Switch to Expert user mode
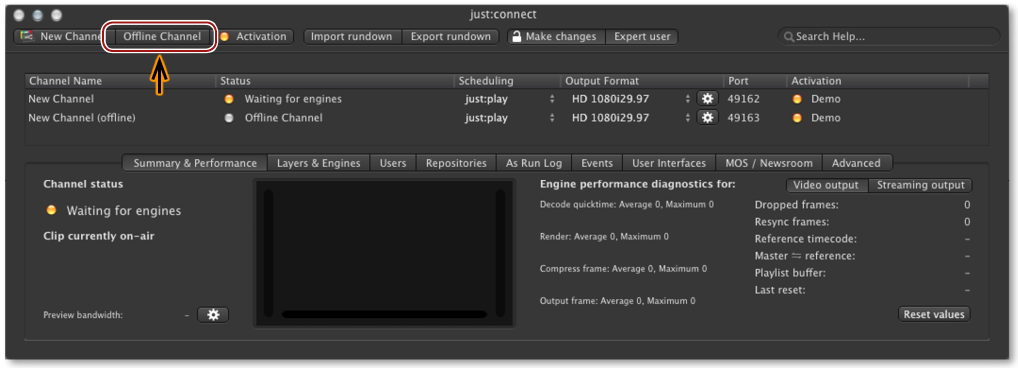This screenshot has height=368, width=1018. (642, 36)
